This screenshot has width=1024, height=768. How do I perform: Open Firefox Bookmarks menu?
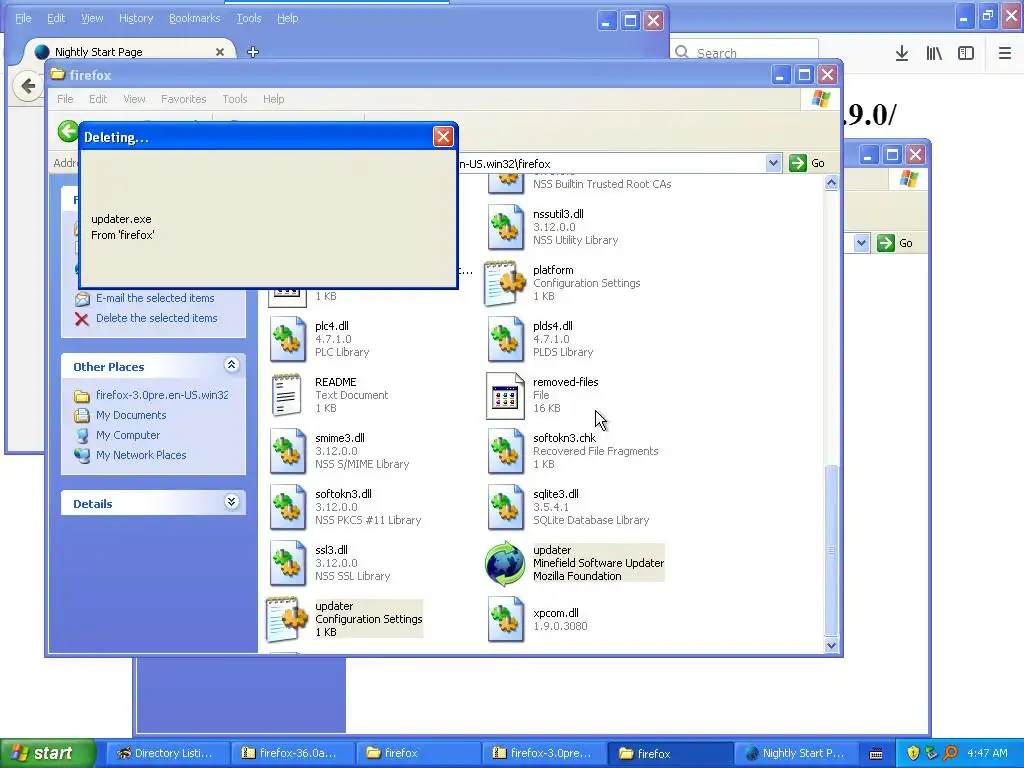[x=194, y=18]
